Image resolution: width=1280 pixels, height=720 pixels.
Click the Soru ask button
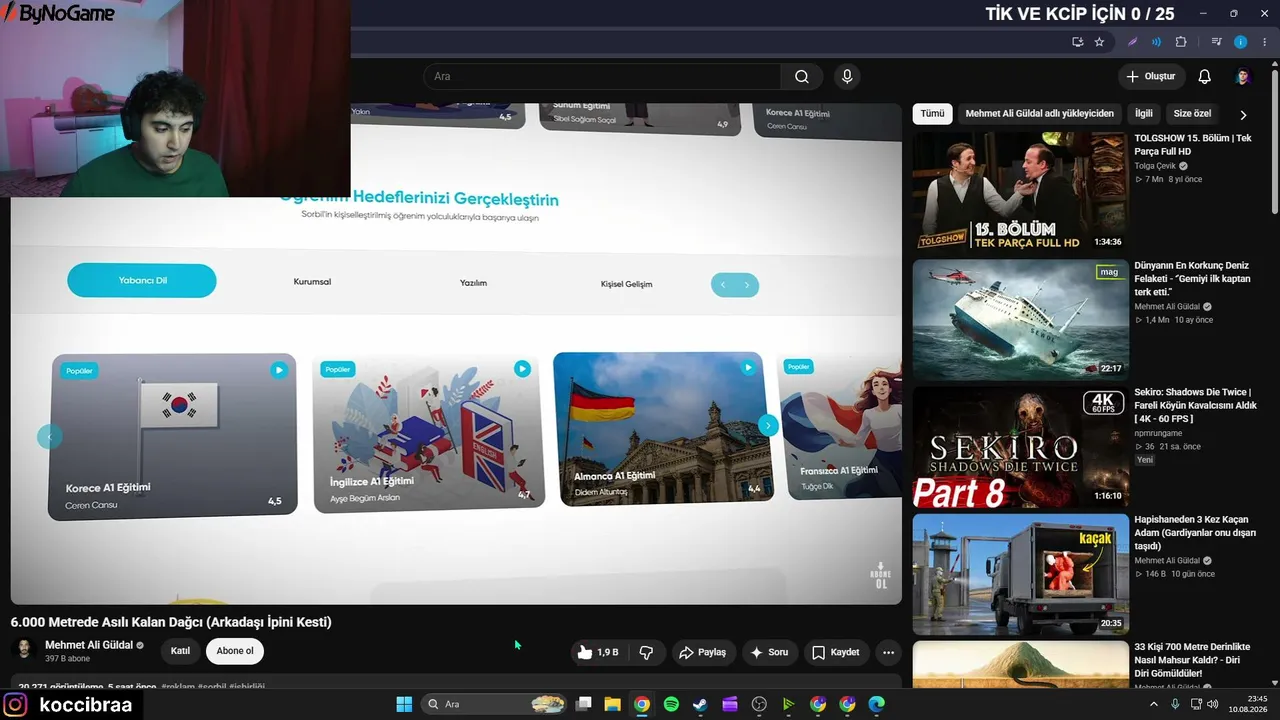(x=769, y=652)
